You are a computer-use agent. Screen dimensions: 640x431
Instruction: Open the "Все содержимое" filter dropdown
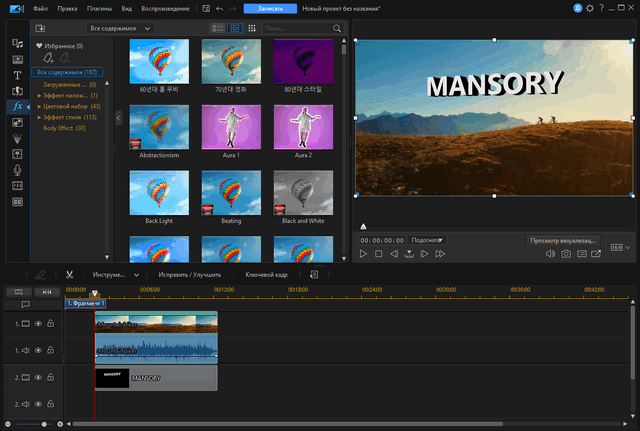[119, 29]
